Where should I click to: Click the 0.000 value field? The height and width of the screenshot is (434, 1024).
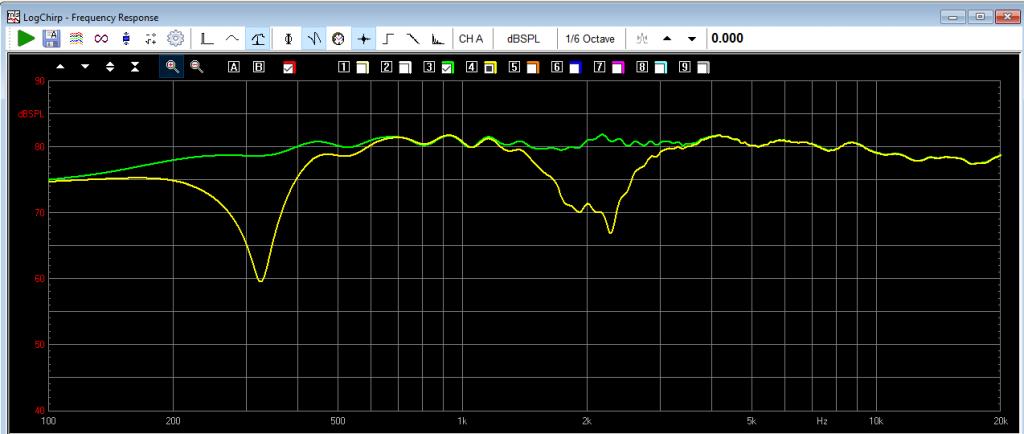(727, 39)
